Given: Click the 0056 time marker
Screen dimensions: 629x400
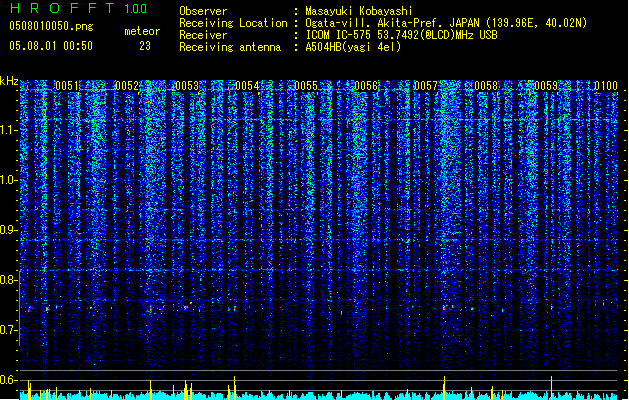Looking at the screenshot, I should (366, 86).
